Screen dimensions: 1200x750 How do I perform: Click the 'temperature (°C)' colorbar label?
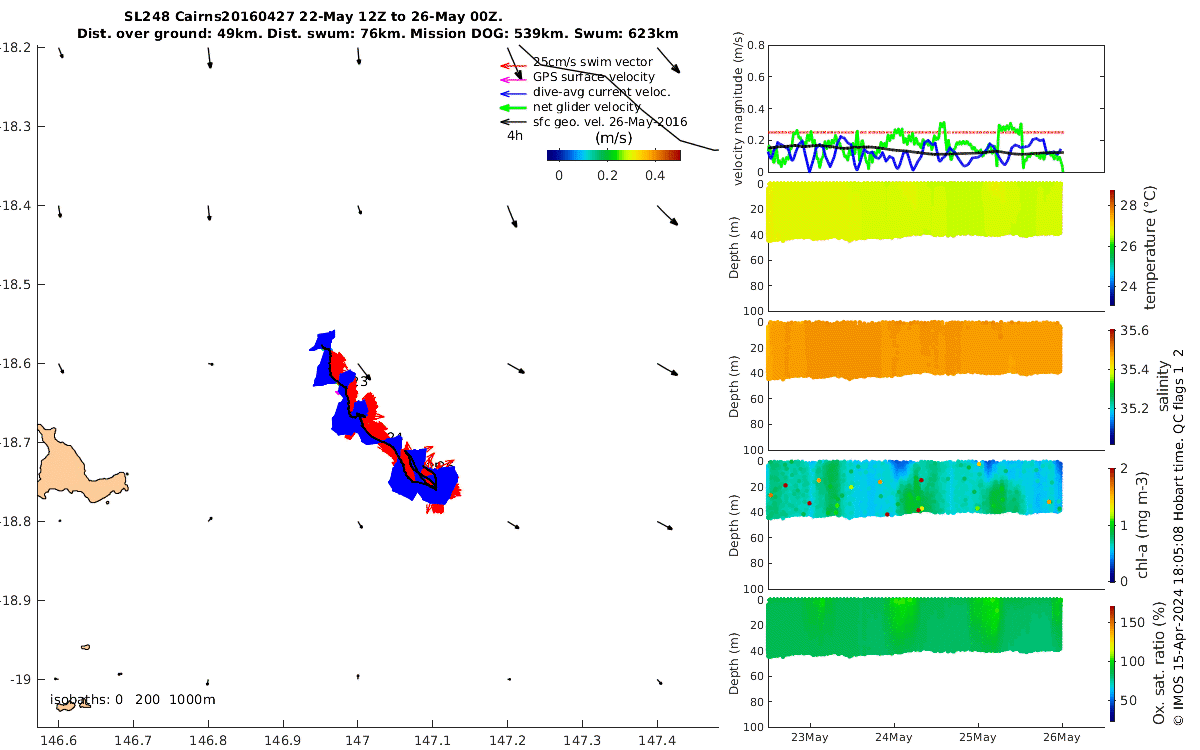(1150, 247)
